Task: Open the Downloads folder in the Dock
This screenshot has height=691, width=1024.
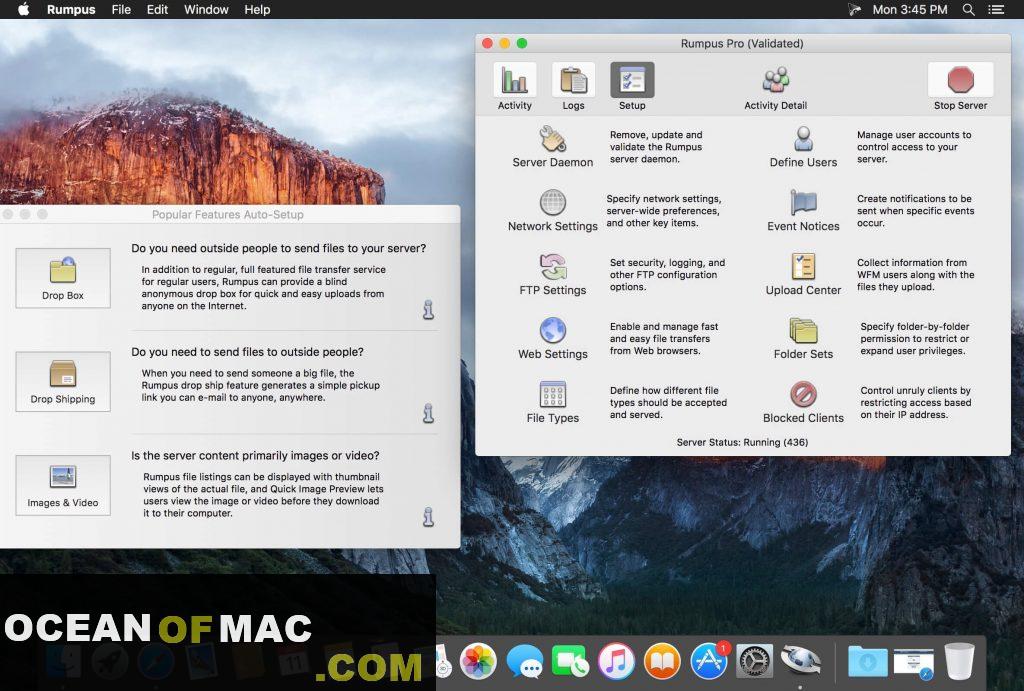Action: (867, 661)
